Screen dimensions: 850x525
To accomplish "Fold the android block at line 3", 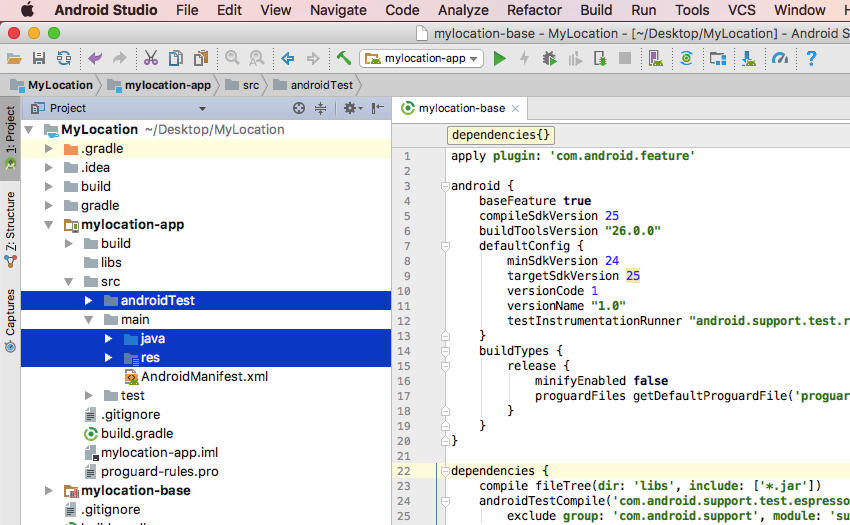I will point(445,186).
